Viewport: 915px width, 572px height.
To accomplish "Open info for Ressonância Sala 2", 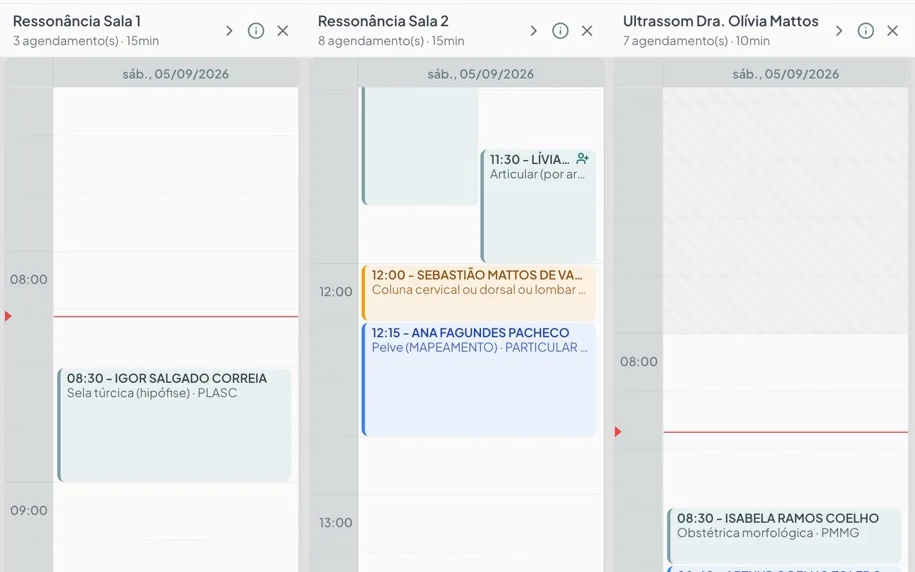I will 560,31.
